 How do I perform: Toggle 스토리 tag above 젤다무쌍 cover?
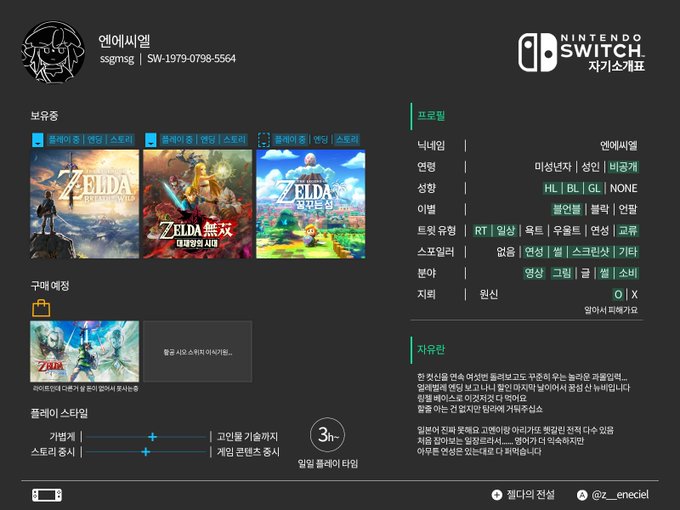(x=234, y=140)
